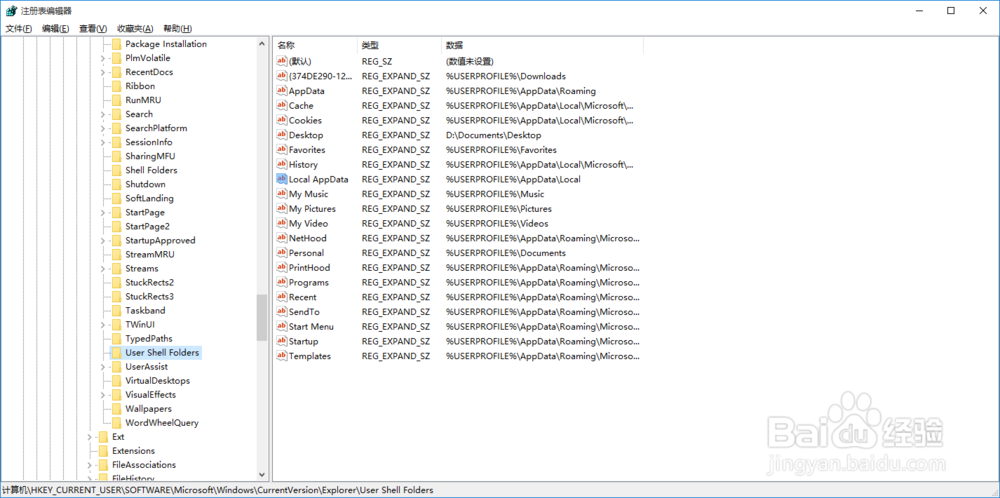Viewport: 1000px width, 498px height.
Task: Open the 编辑(E) menu
Action: [55, 29]
